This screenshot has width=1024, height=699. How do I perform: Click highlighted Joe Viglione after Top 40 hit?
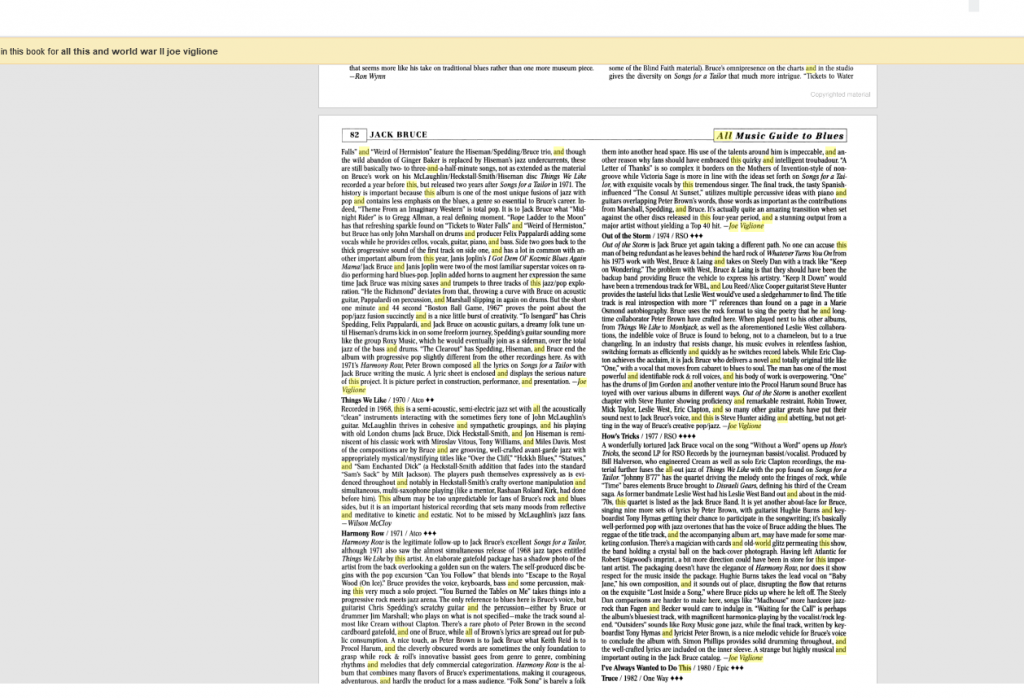(x=746, y=226)
